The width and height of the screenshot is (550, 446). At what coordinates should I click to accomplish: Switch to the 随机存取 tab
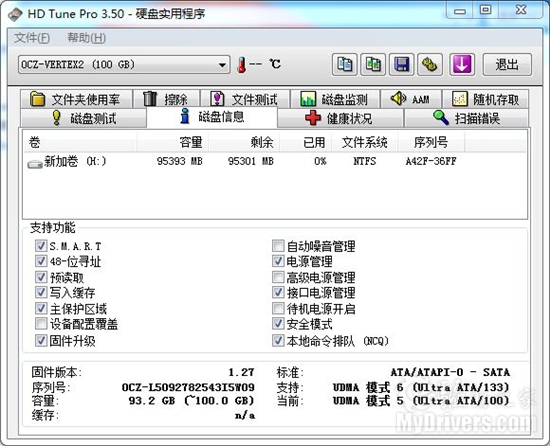pyautogui.click(x=485, y=99)
